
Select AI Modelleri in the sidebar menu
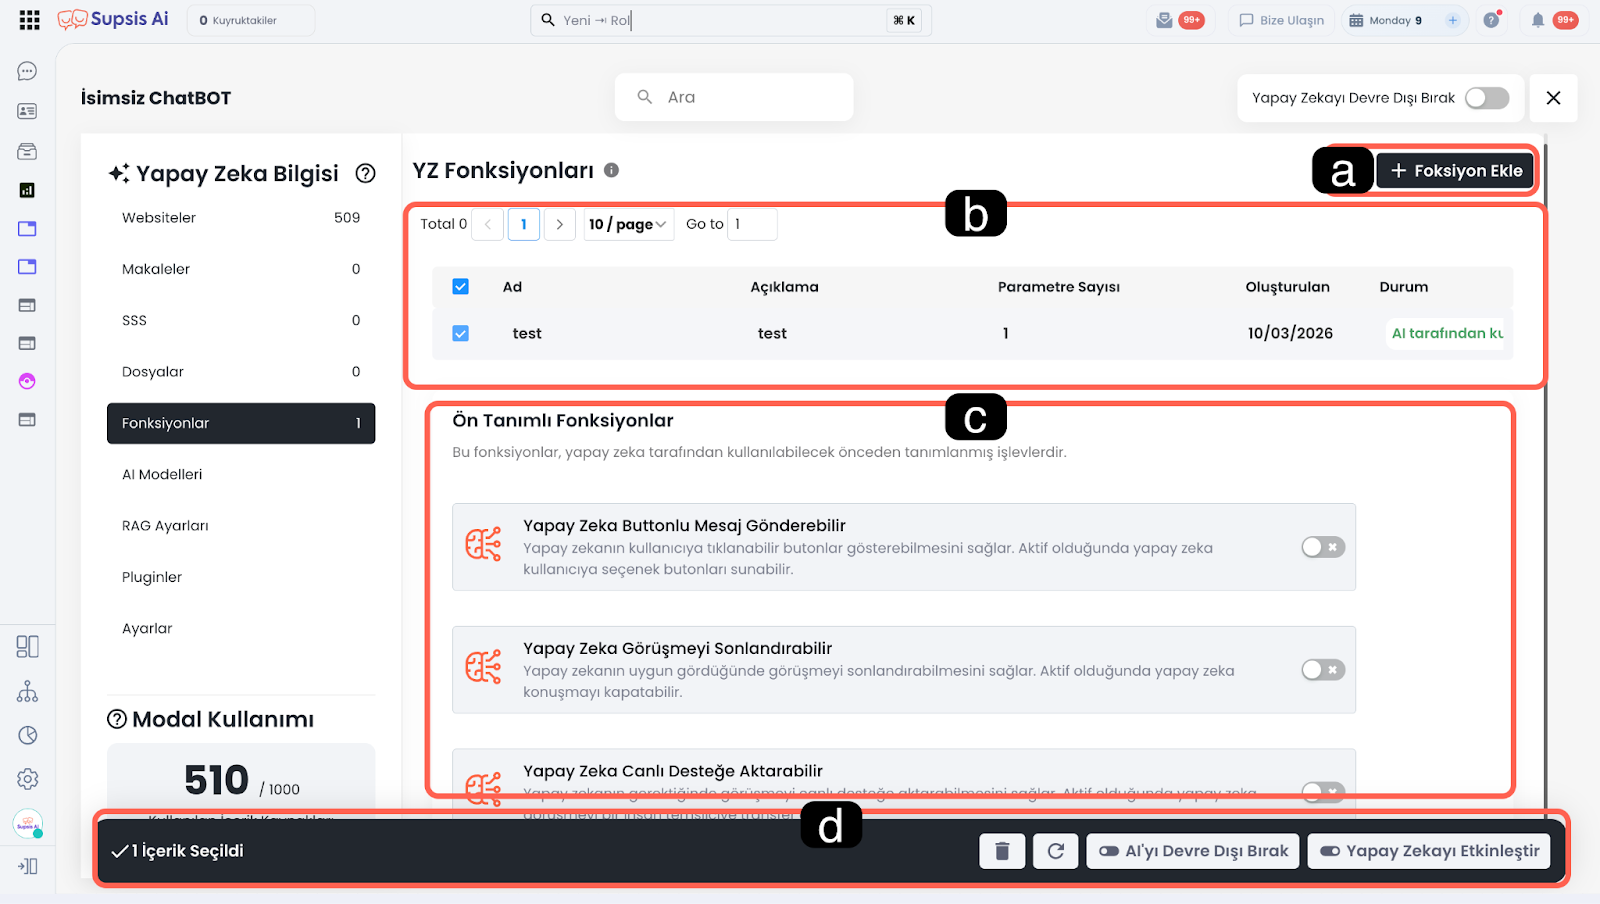click(x=162, y=475)
